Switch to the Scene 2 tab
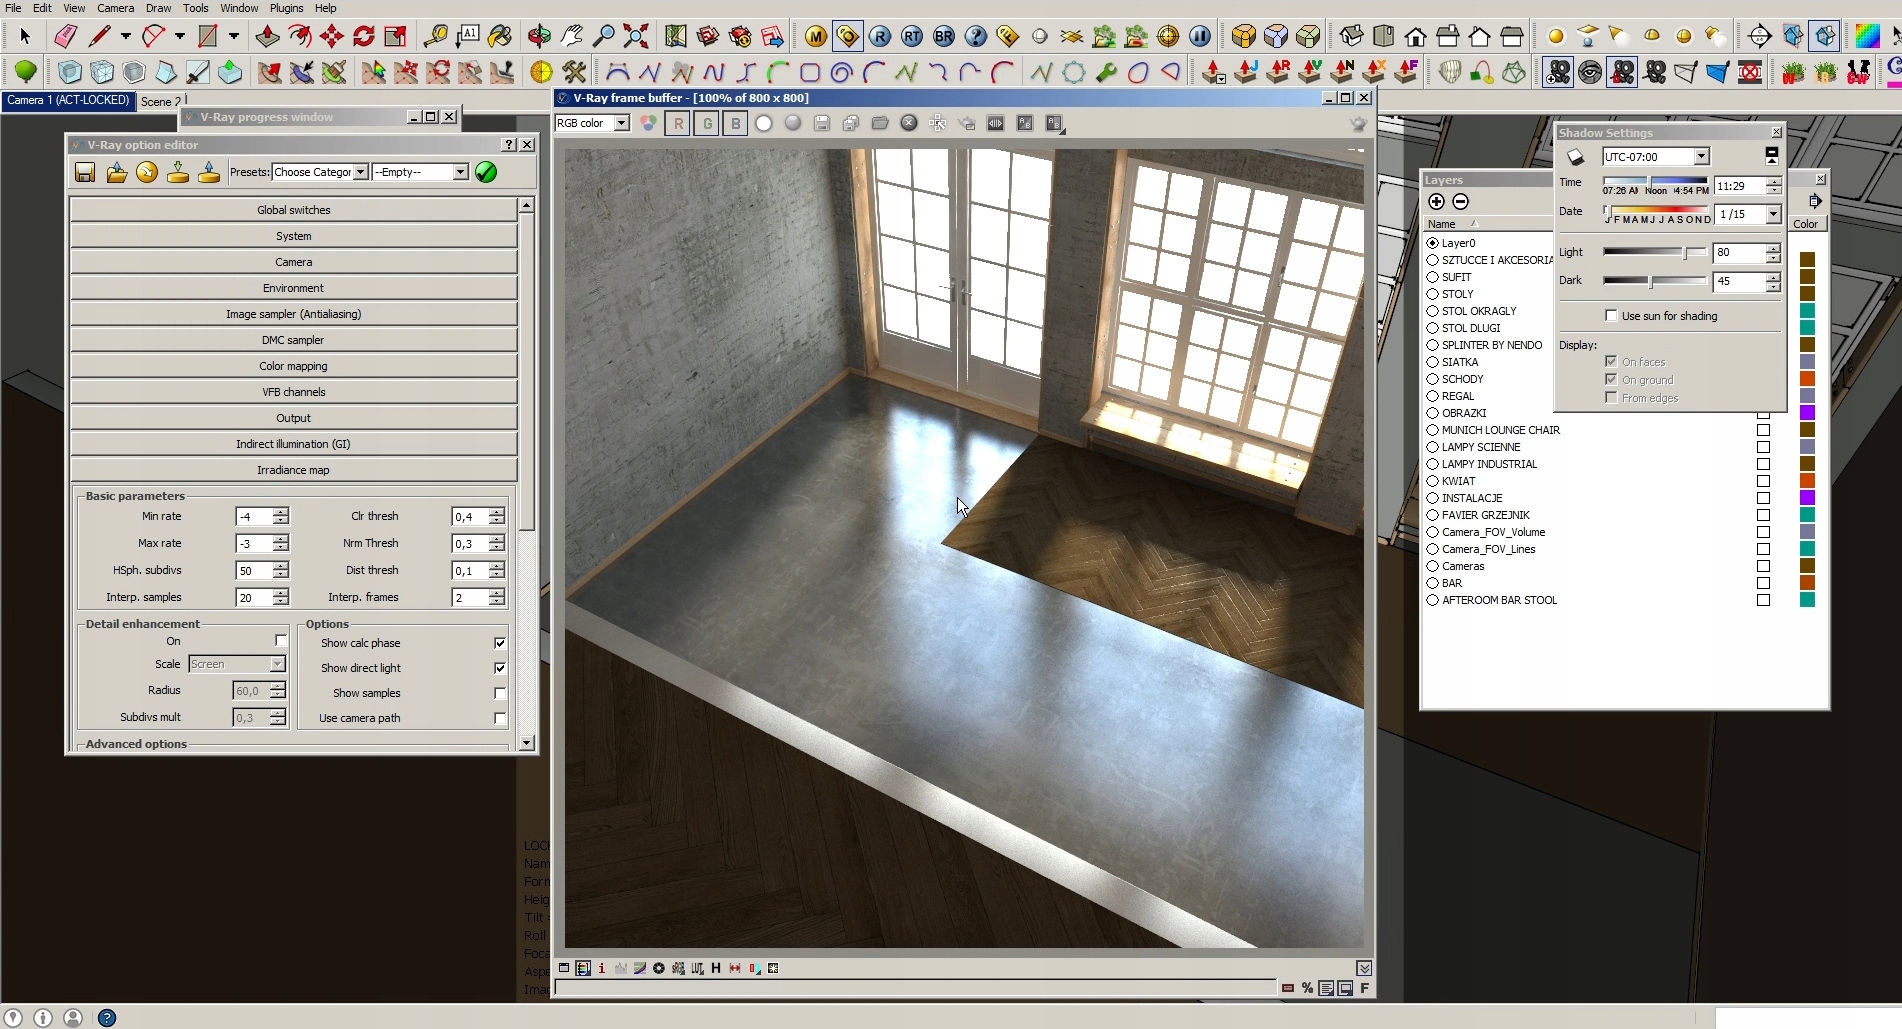This screenshot has width=1902, height=1029. [160, 101]
